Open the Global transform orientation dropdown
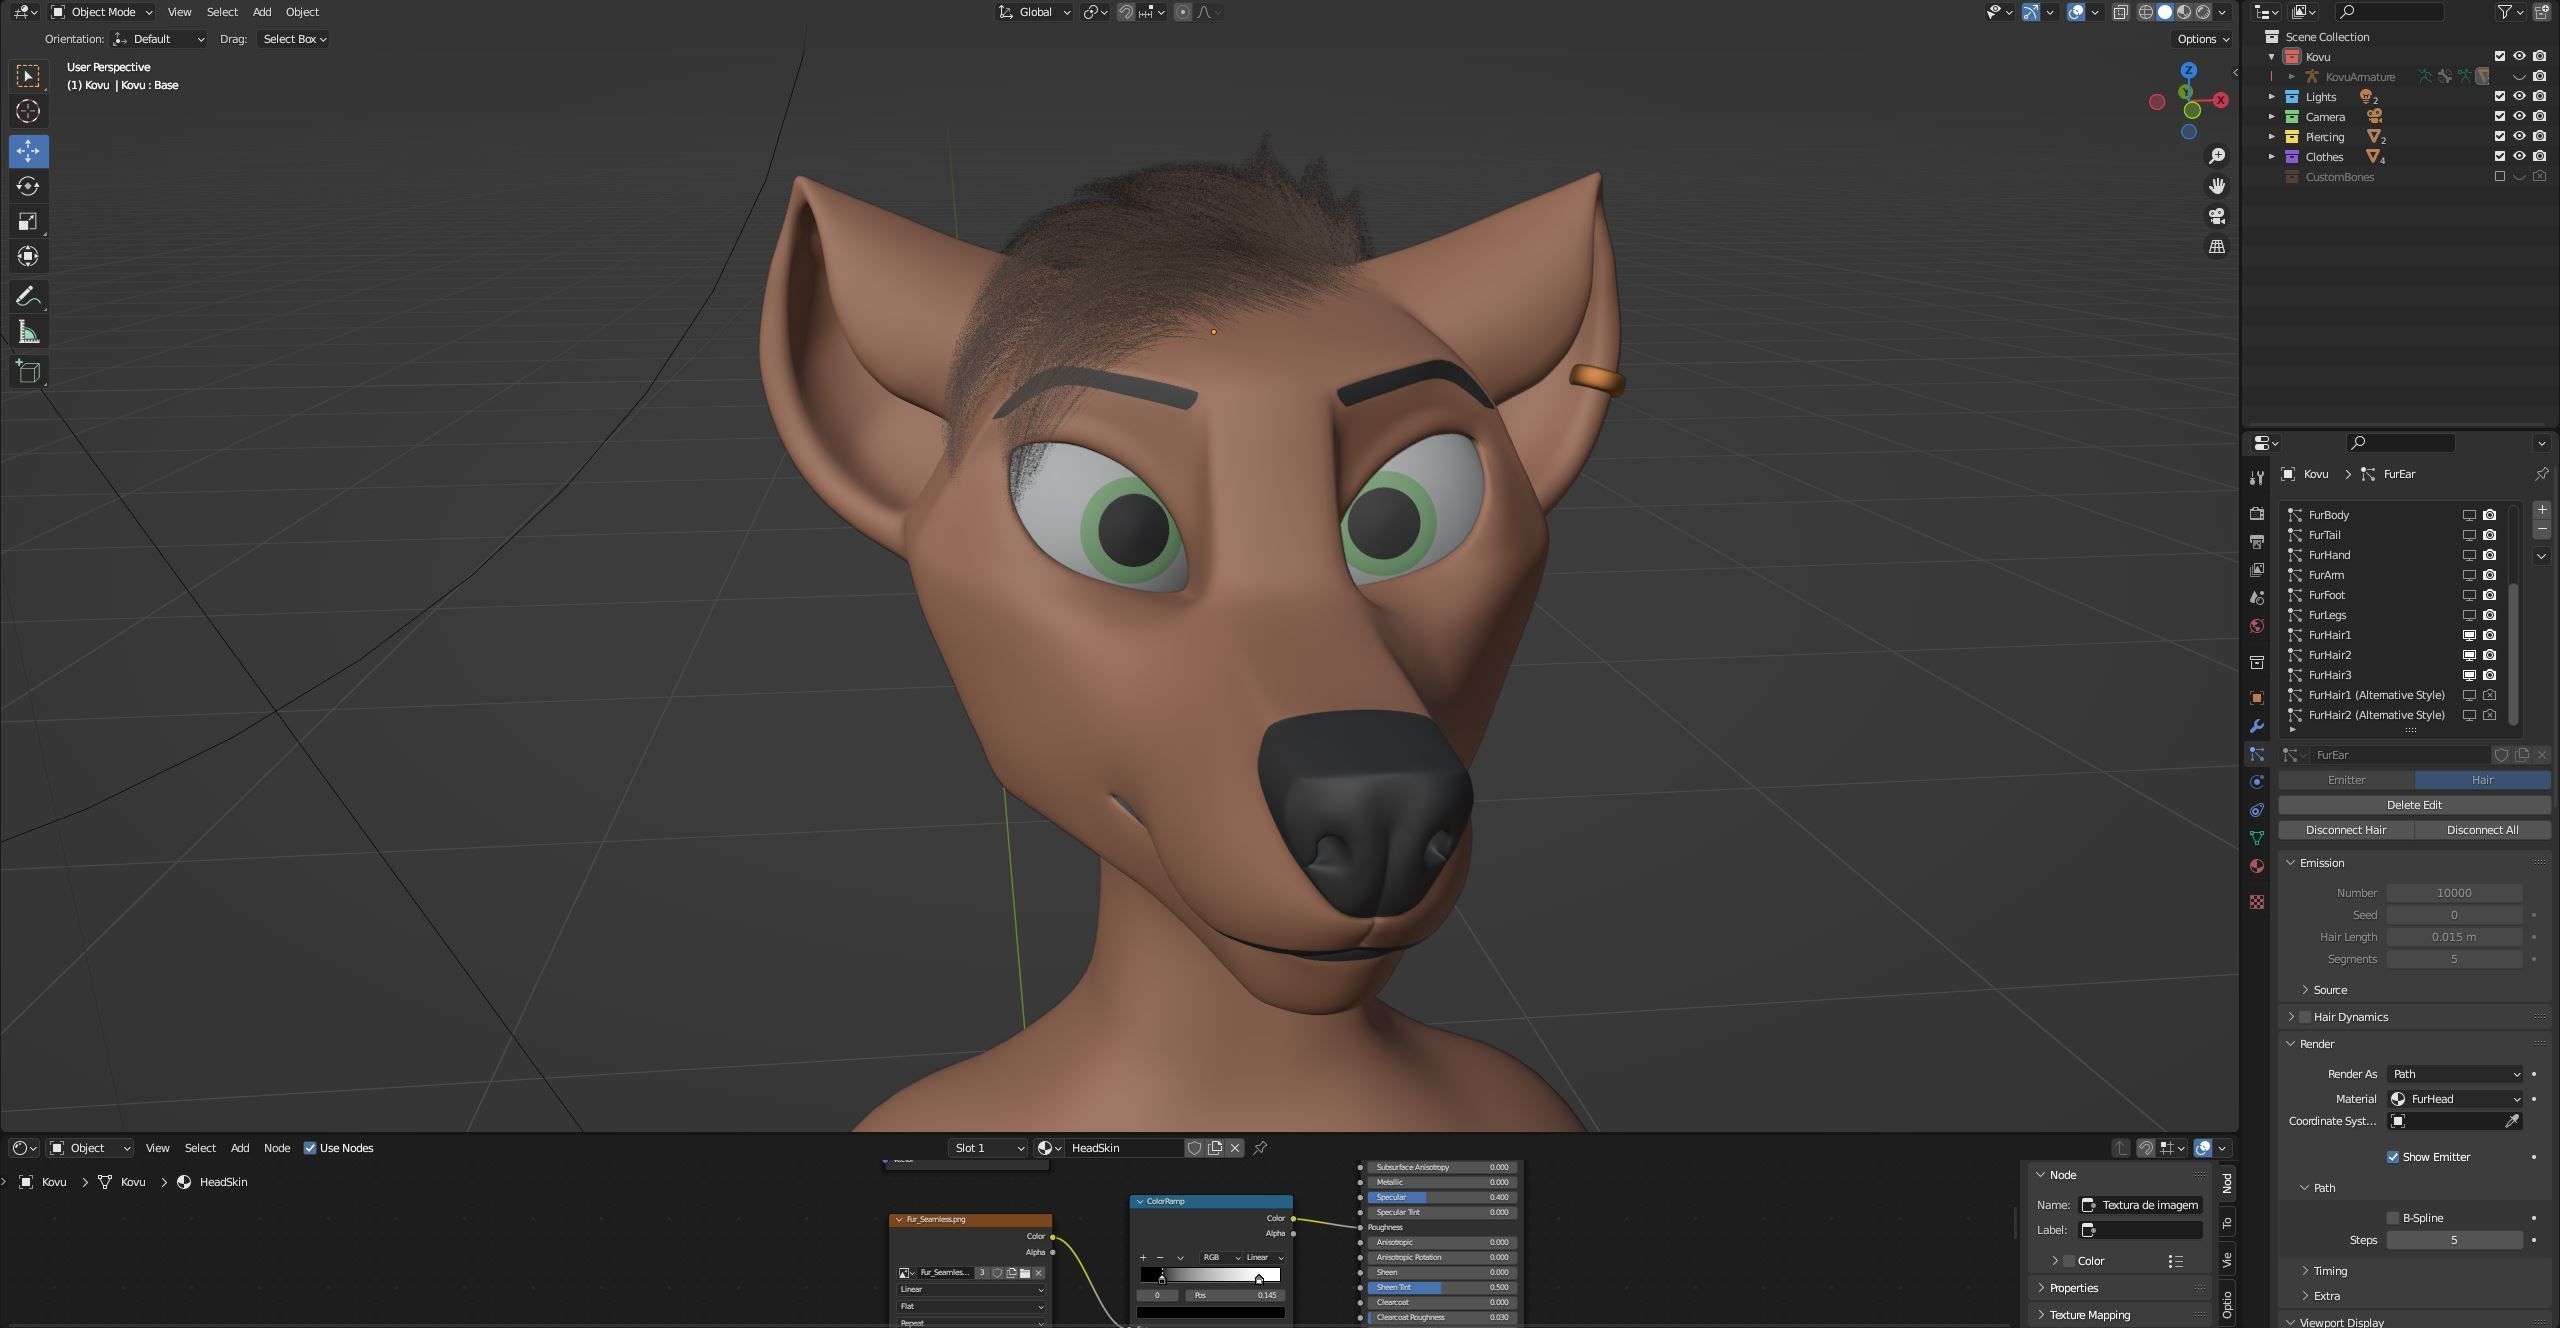The width and height of the screenshot is (2560, 1328). point(1035,12)
